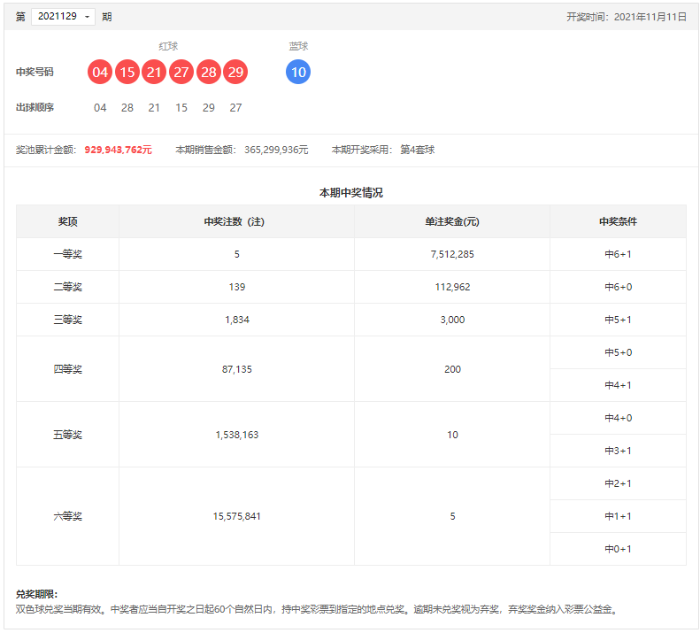Click the 兑奖期限 heading text

click(x=37, y=594)
